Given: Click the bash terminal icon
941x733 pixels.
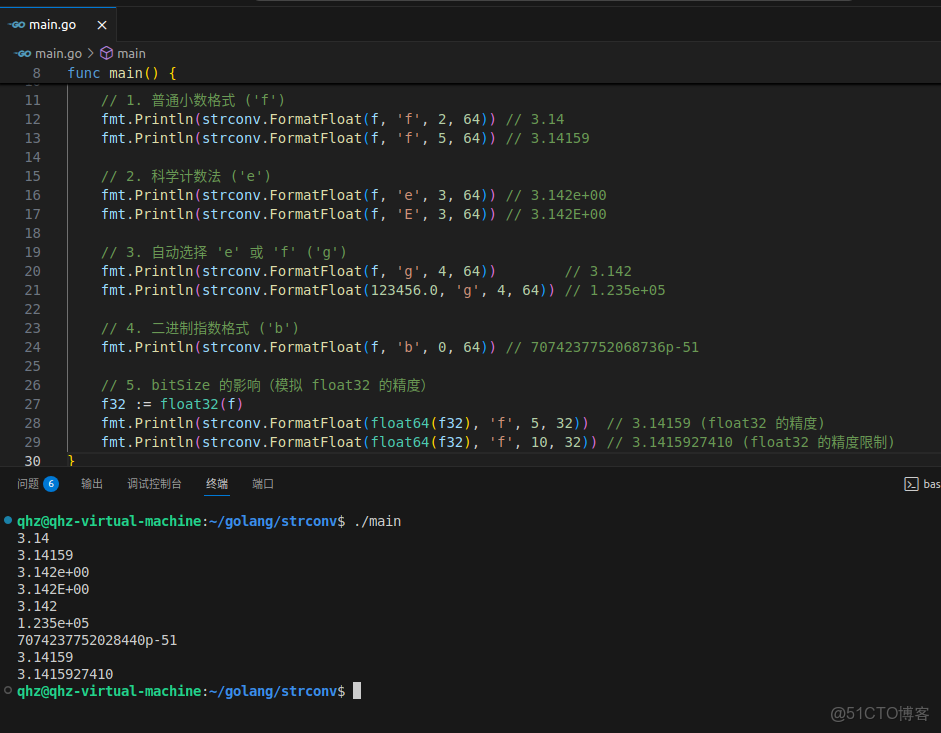Looking at the screenshot, I should [911, 484].
